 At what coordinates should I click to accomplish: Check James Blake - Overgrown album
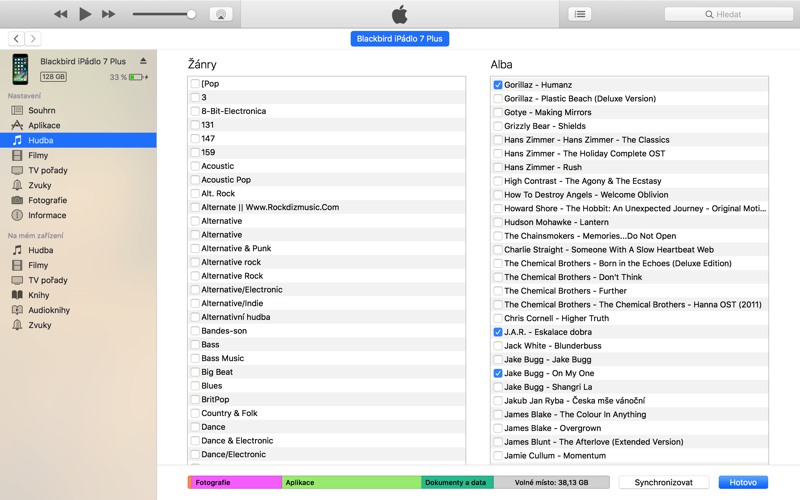coord(498,428)
